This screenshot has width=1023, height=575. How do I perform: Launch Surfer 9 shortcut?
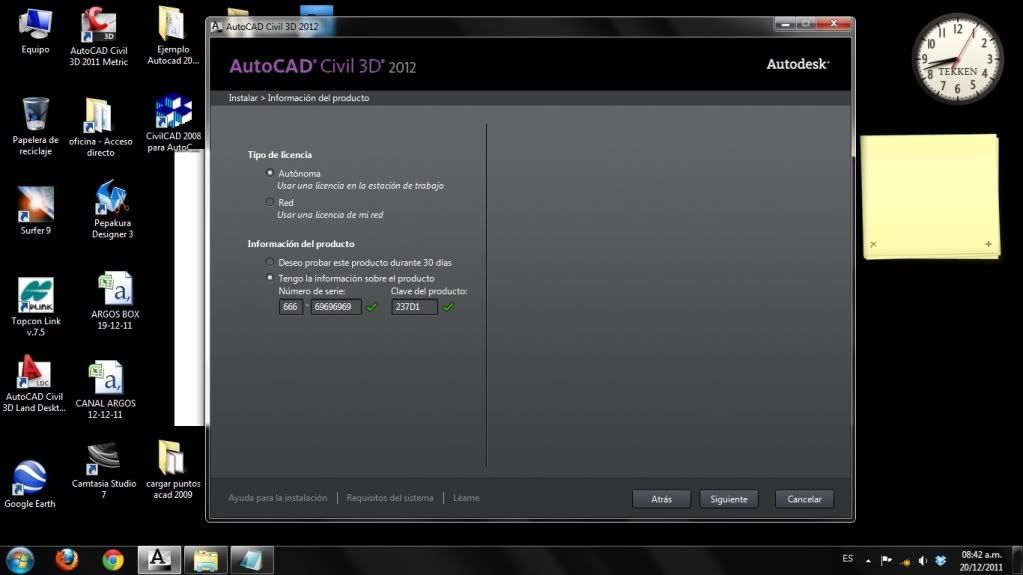click(35, 211)
